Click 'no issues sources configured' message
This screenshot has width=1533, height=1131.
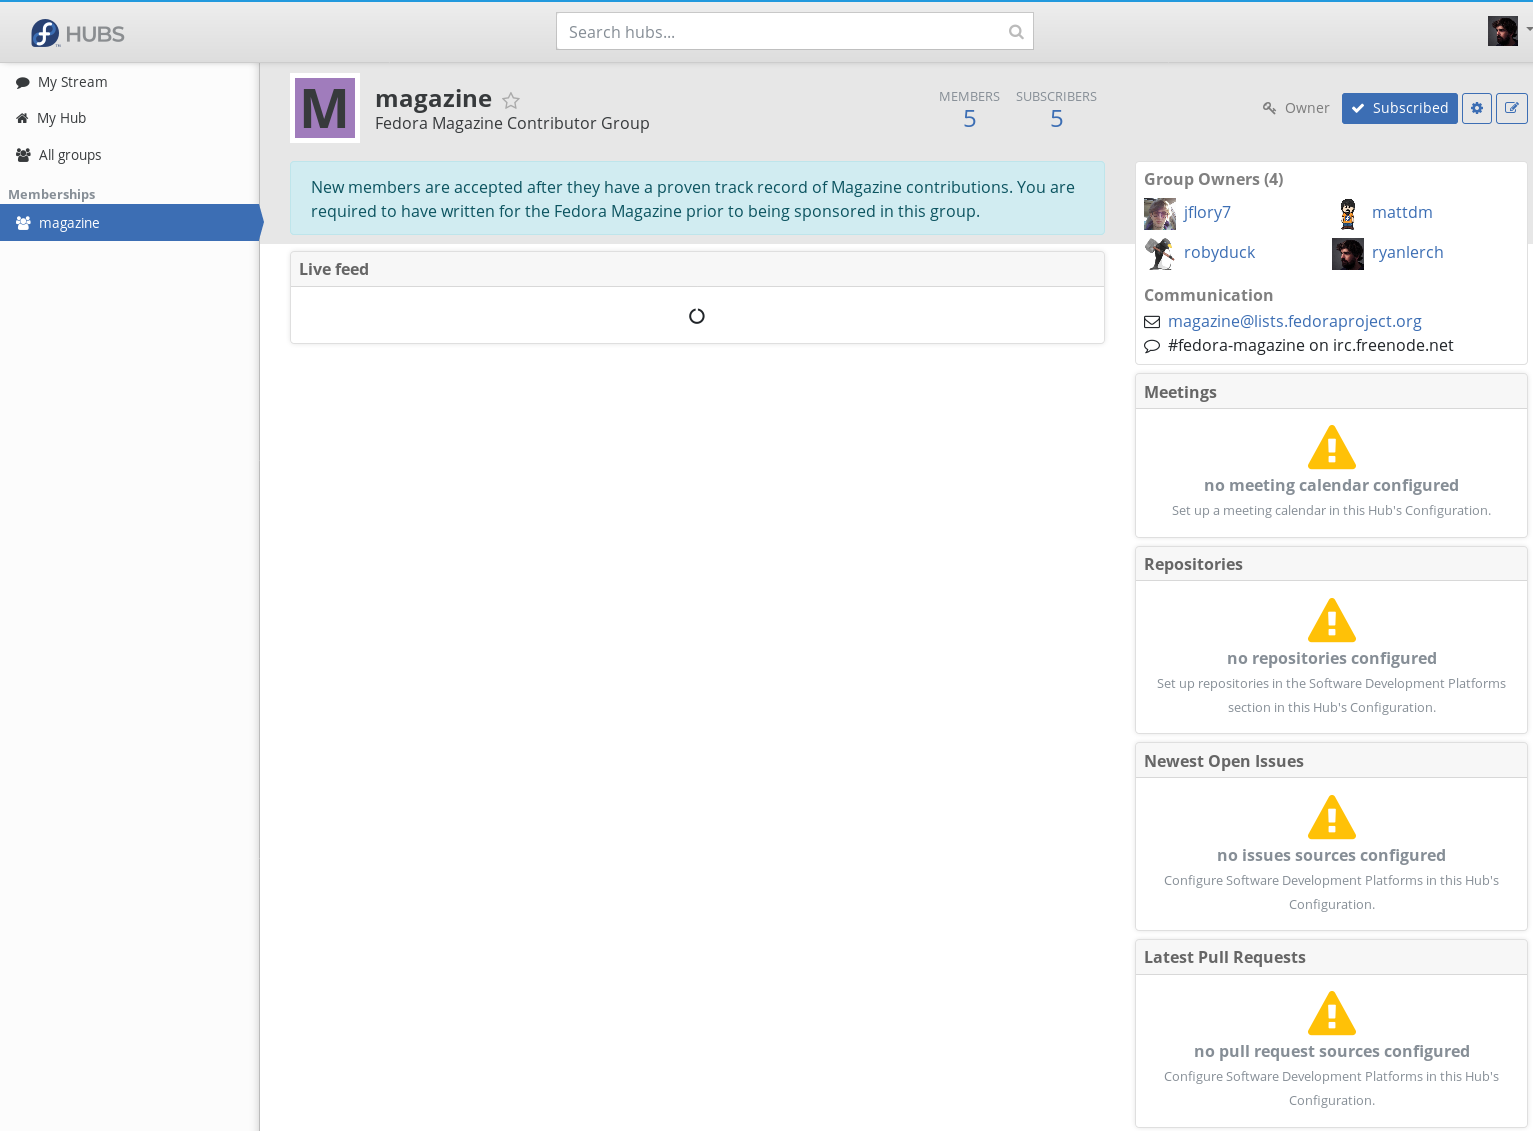point(1331,855)
